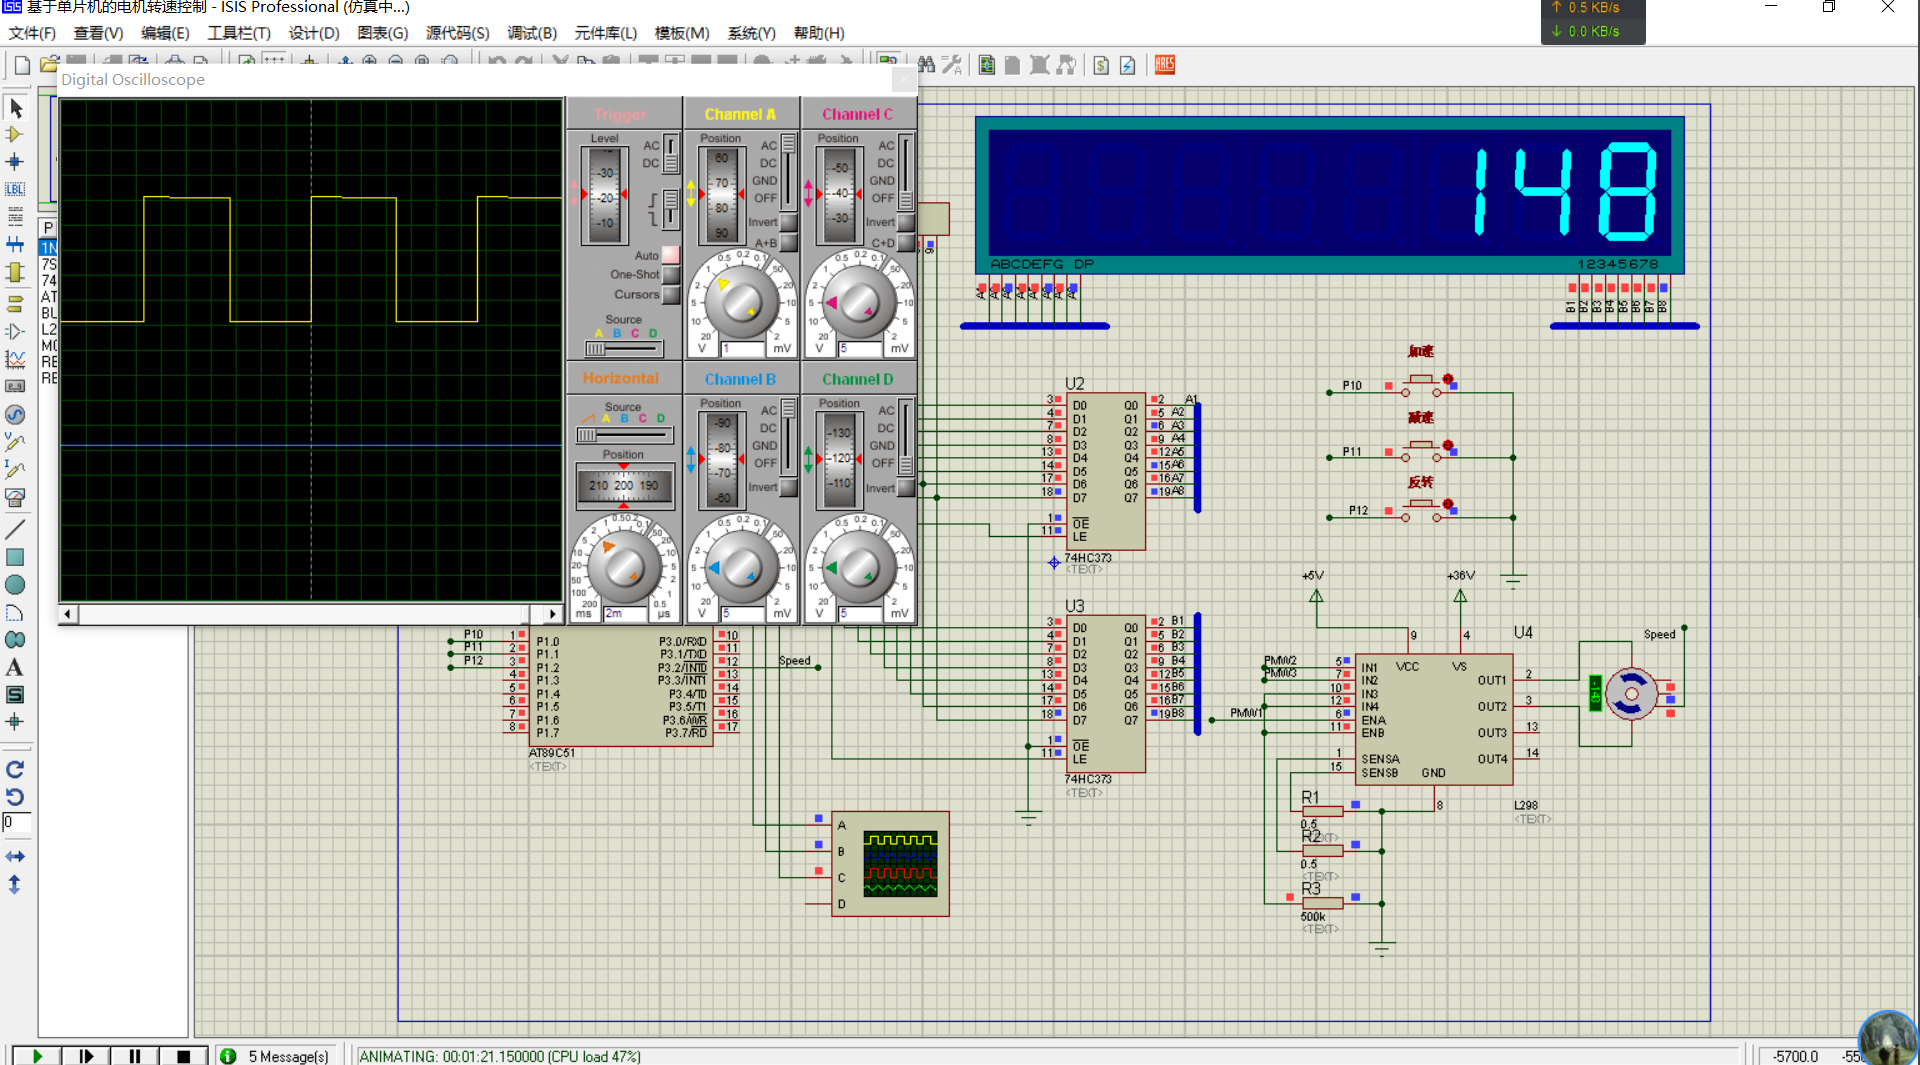Select the Graph Mode tool
The image size is (1920, 1065).
click(15, 358)
